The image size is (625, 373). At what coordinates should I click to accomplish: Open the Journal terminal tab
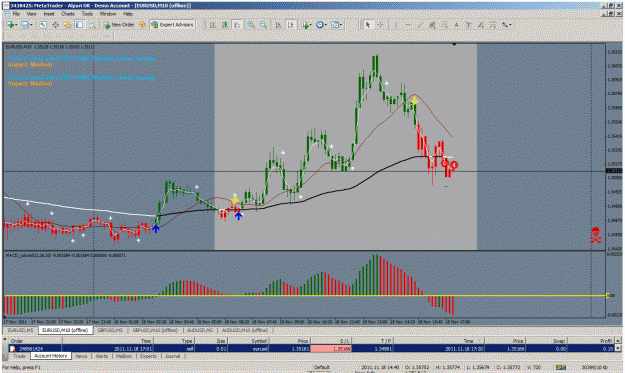pos(173,356)
